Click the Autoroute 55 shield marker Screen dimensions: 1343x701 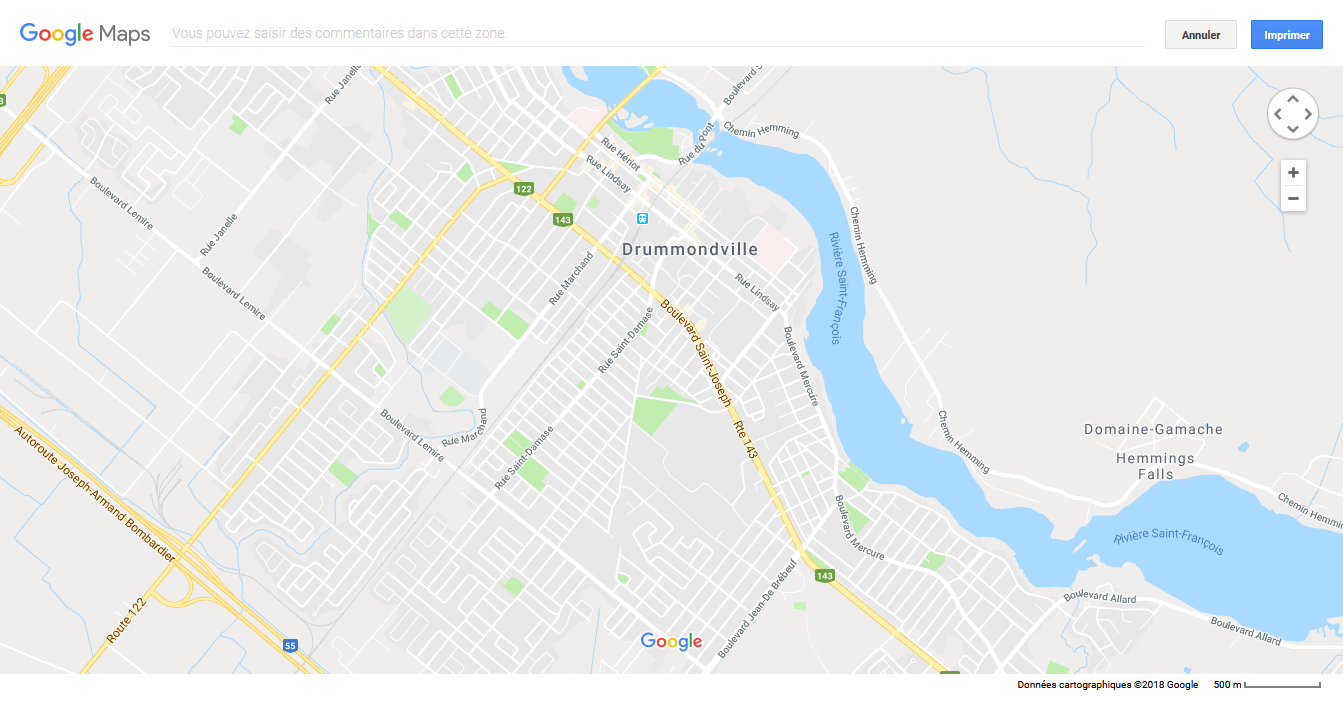point(290,645)
